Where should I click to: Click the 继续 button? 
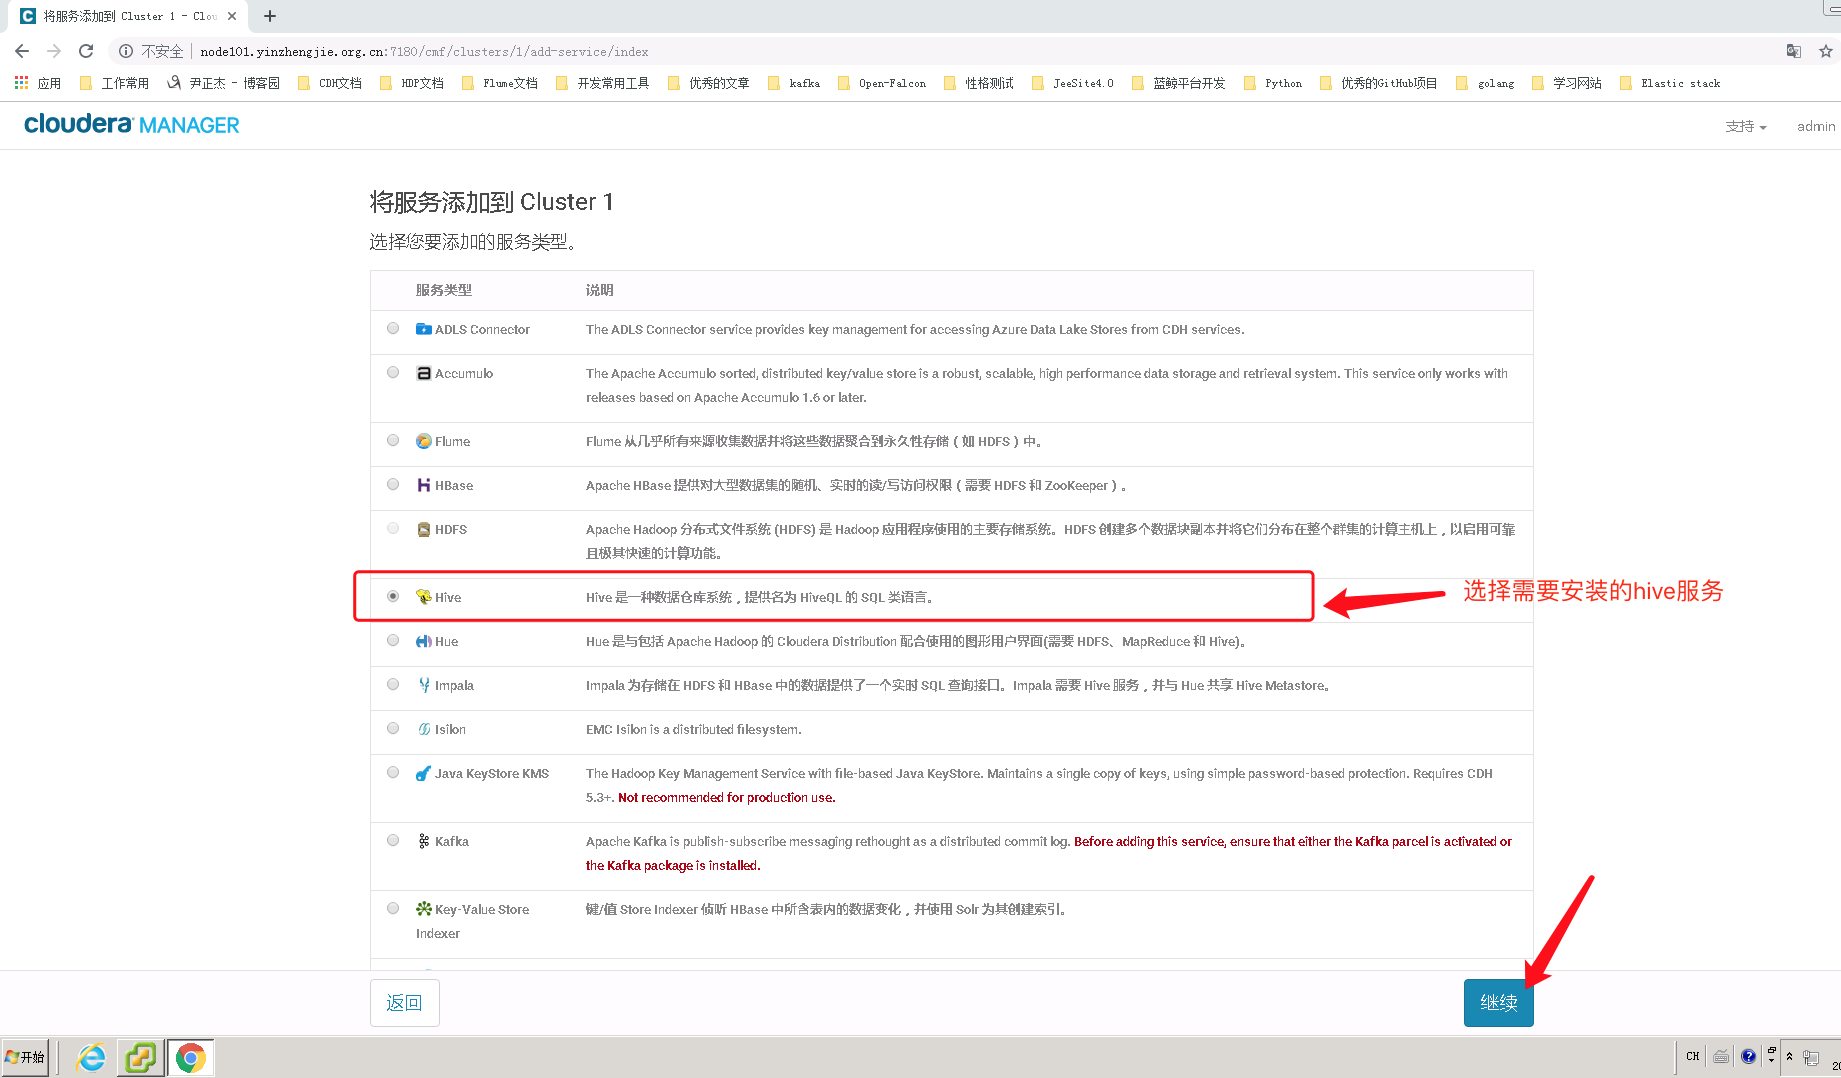pyautogui.click(x=1497, y=1002)
